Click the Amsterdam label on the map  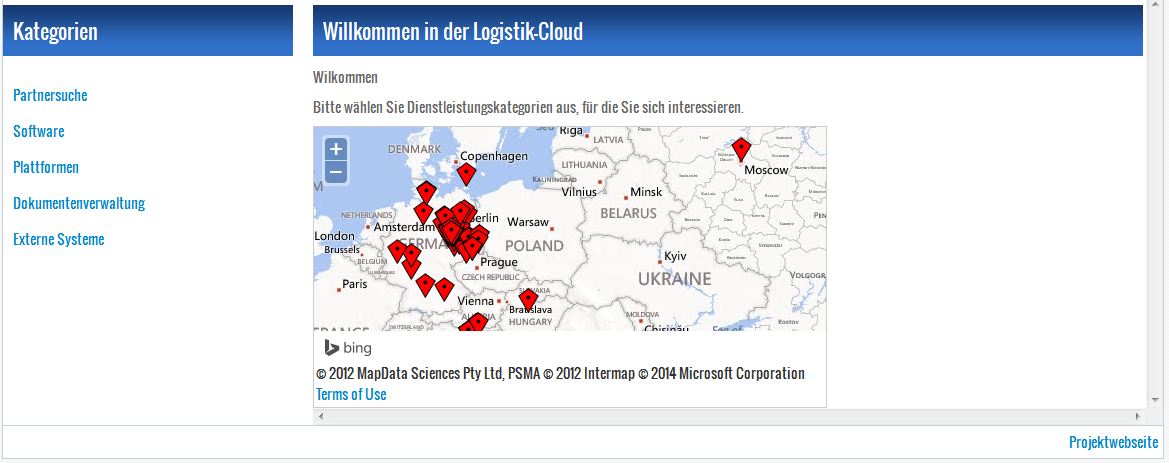point(403,227)
